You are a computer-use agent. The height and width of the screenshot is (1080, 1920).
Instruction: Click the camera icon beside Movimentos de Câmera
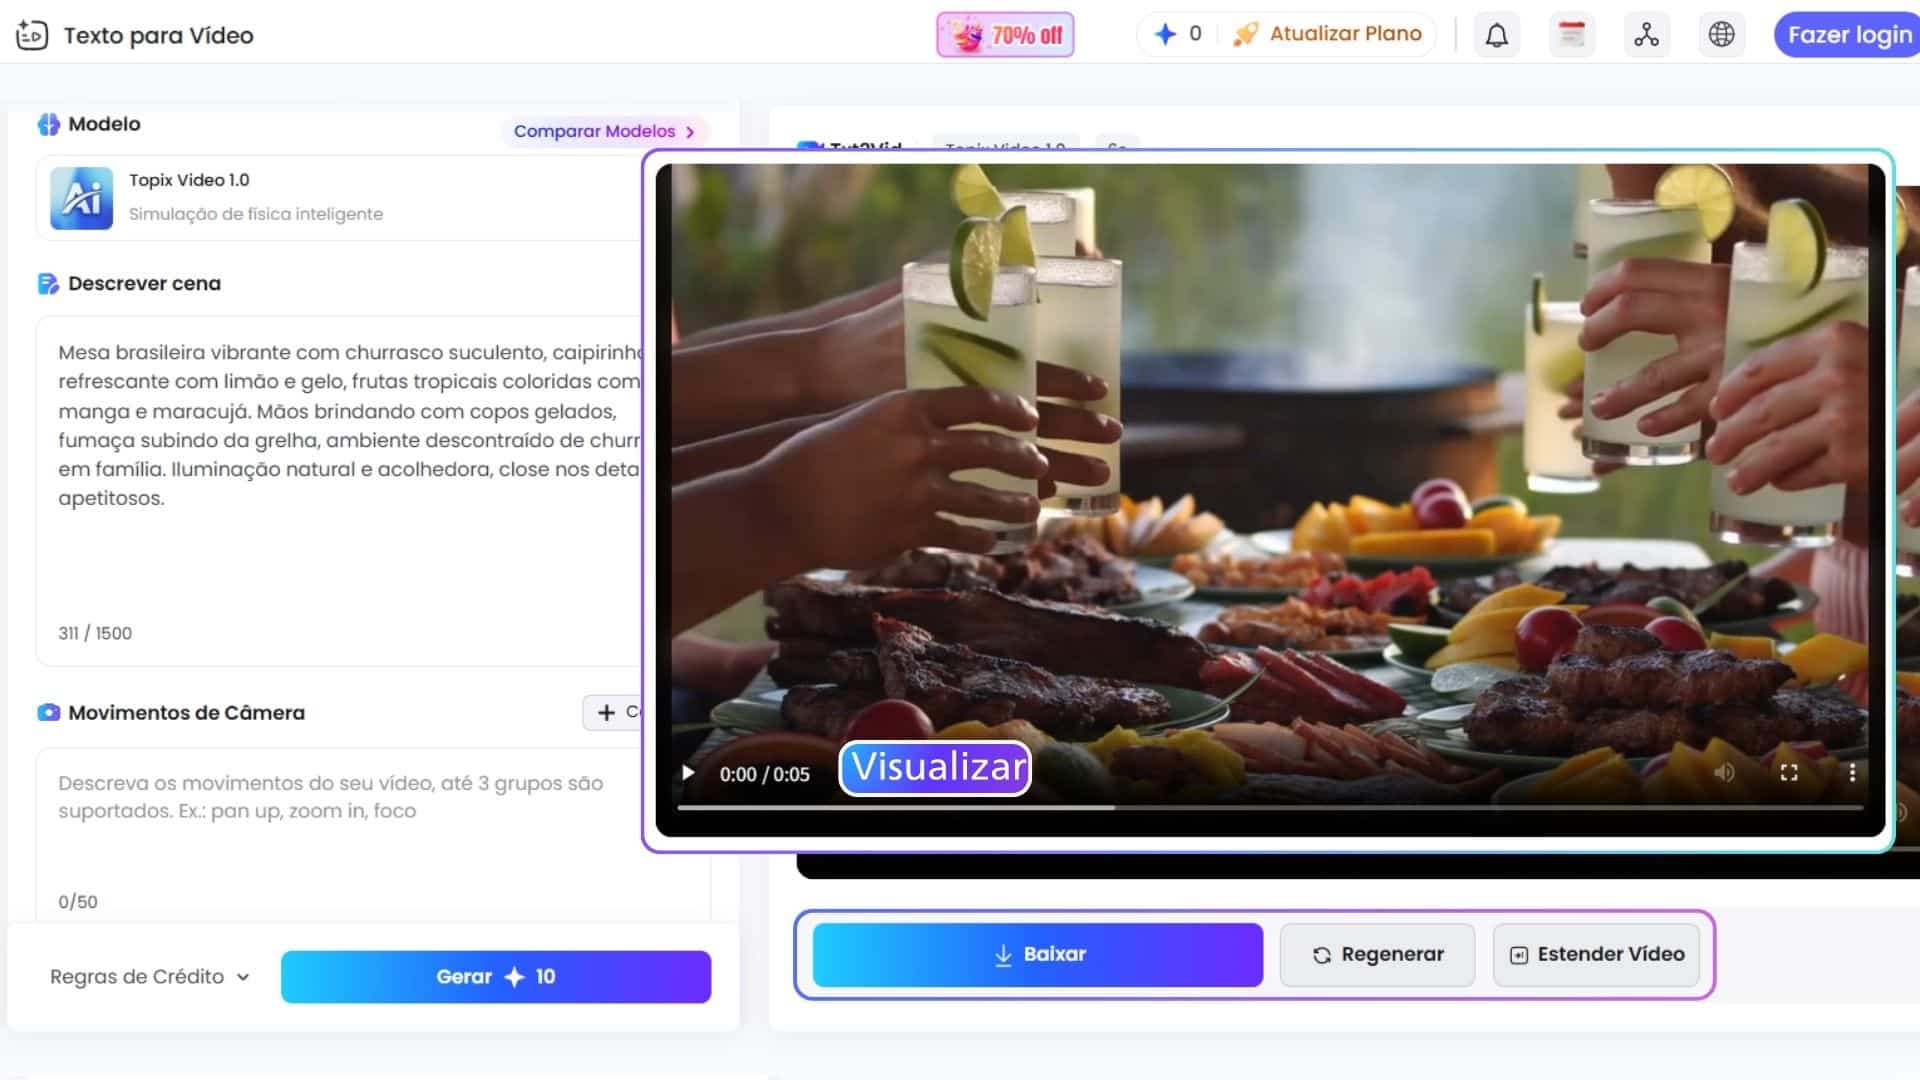47,712
